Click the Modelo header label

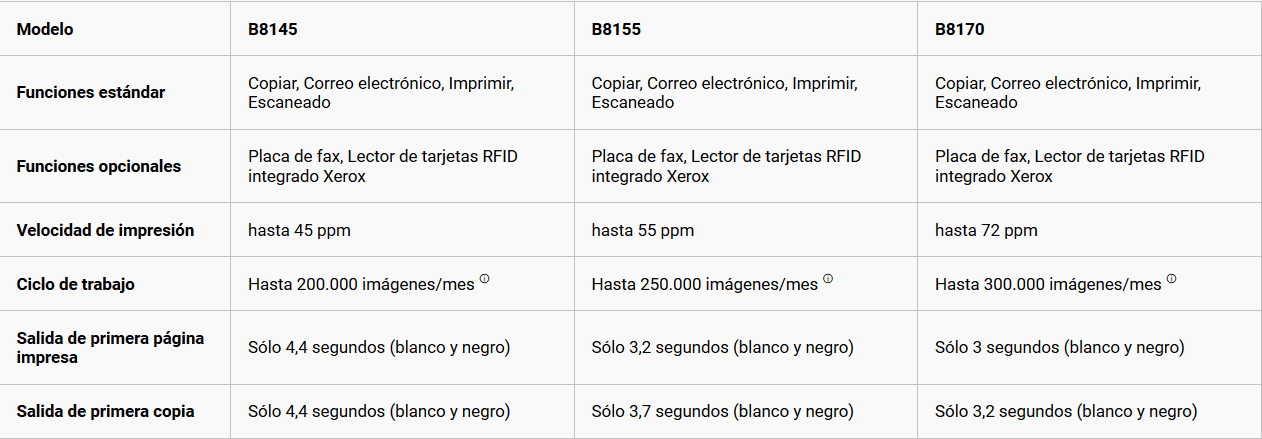click(x=45, y=29)
